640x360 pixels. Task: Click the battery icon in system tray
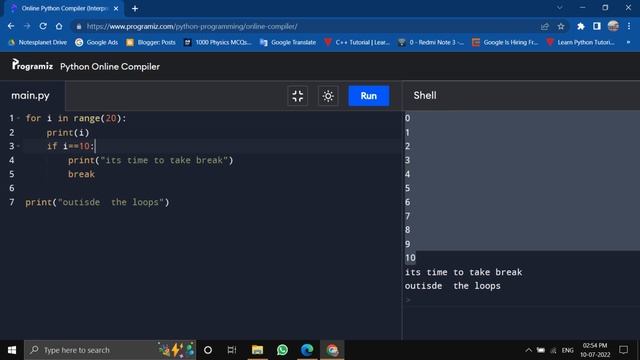click(541, 350)
